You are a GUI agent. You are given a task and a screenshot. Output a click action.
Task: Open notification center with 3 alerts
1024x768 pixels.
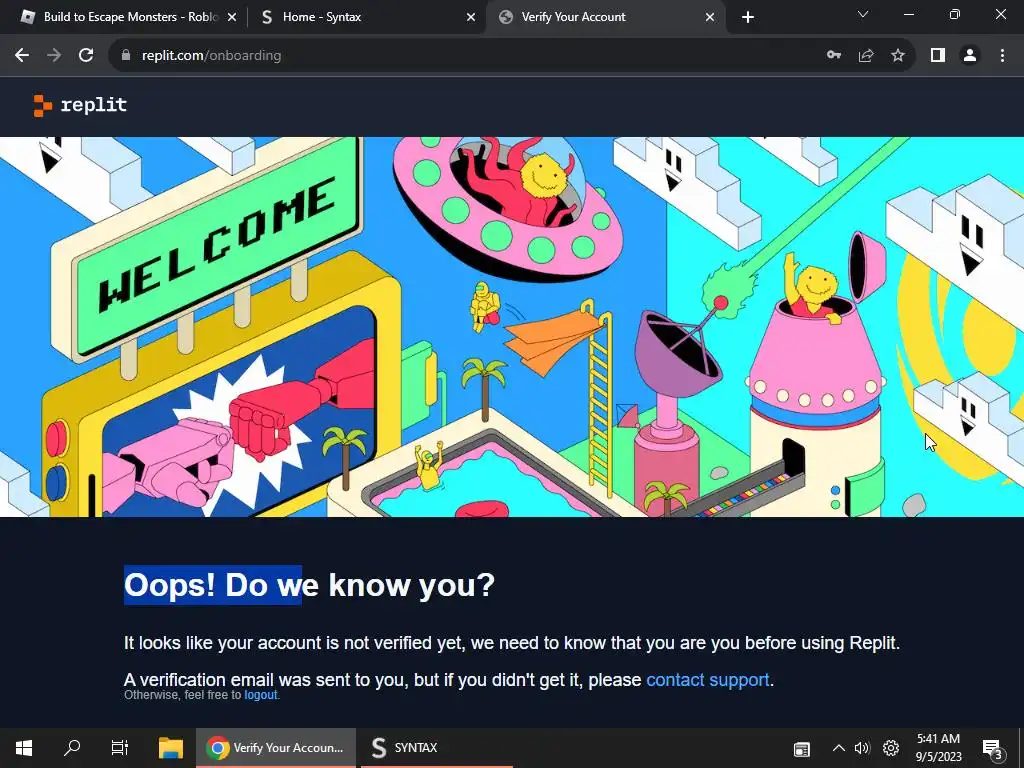[x=993, y=749]
